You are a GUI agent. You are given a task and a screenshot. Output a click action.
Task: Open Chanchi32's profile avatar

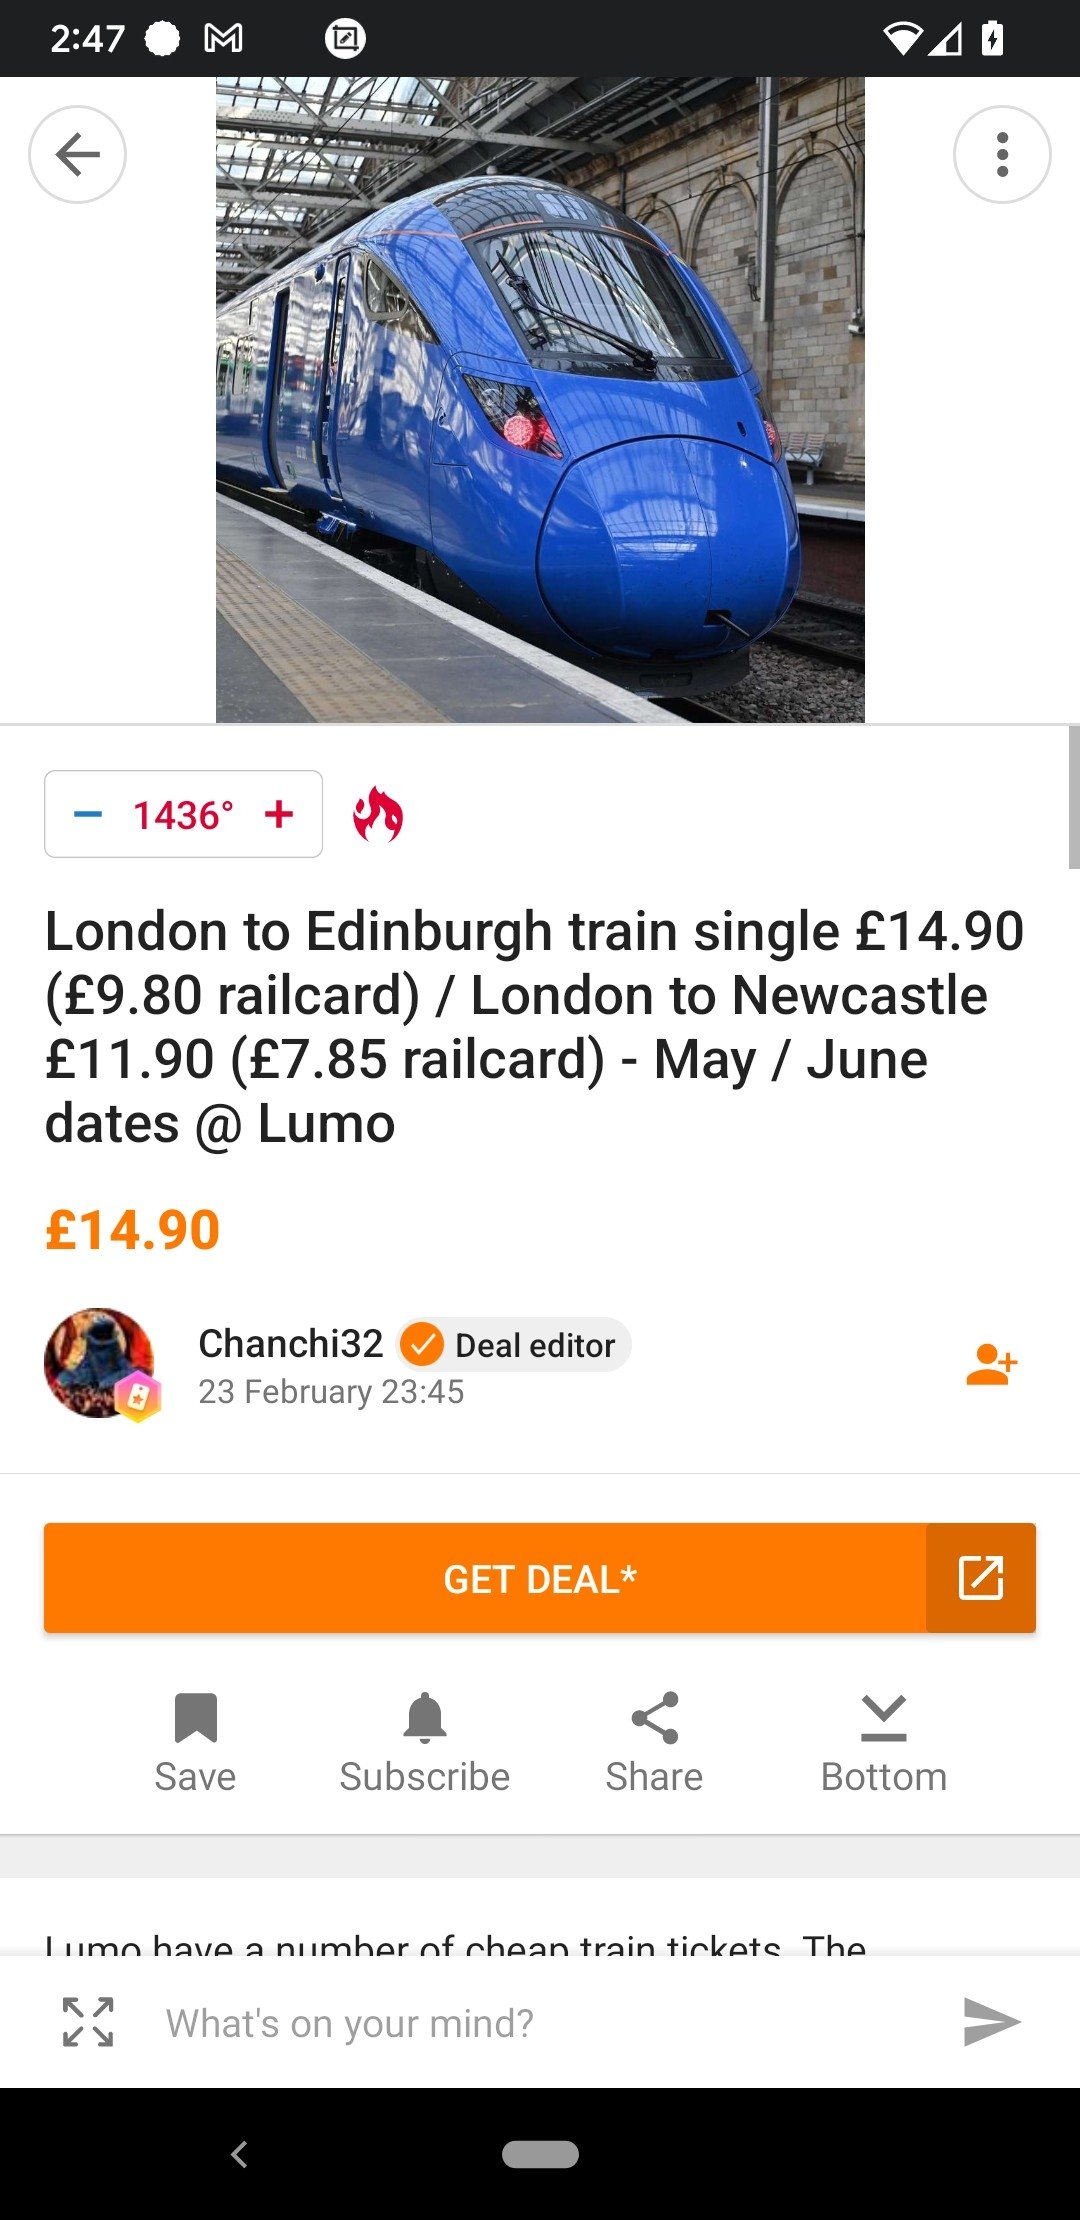pyautogui.click(x=100, y=1363)
